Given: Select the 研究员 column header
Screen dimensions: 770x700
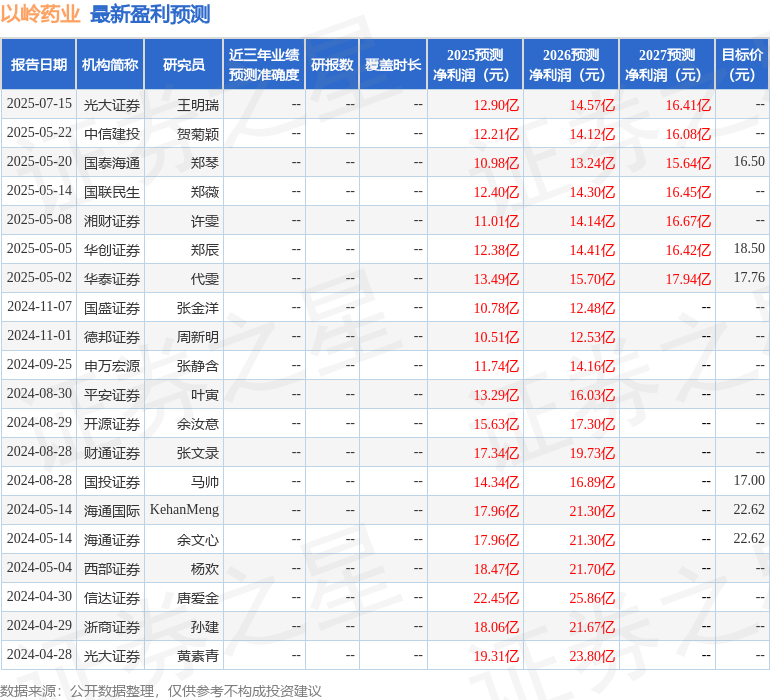Looking at the screenshot, I should (x=184, y=64).
